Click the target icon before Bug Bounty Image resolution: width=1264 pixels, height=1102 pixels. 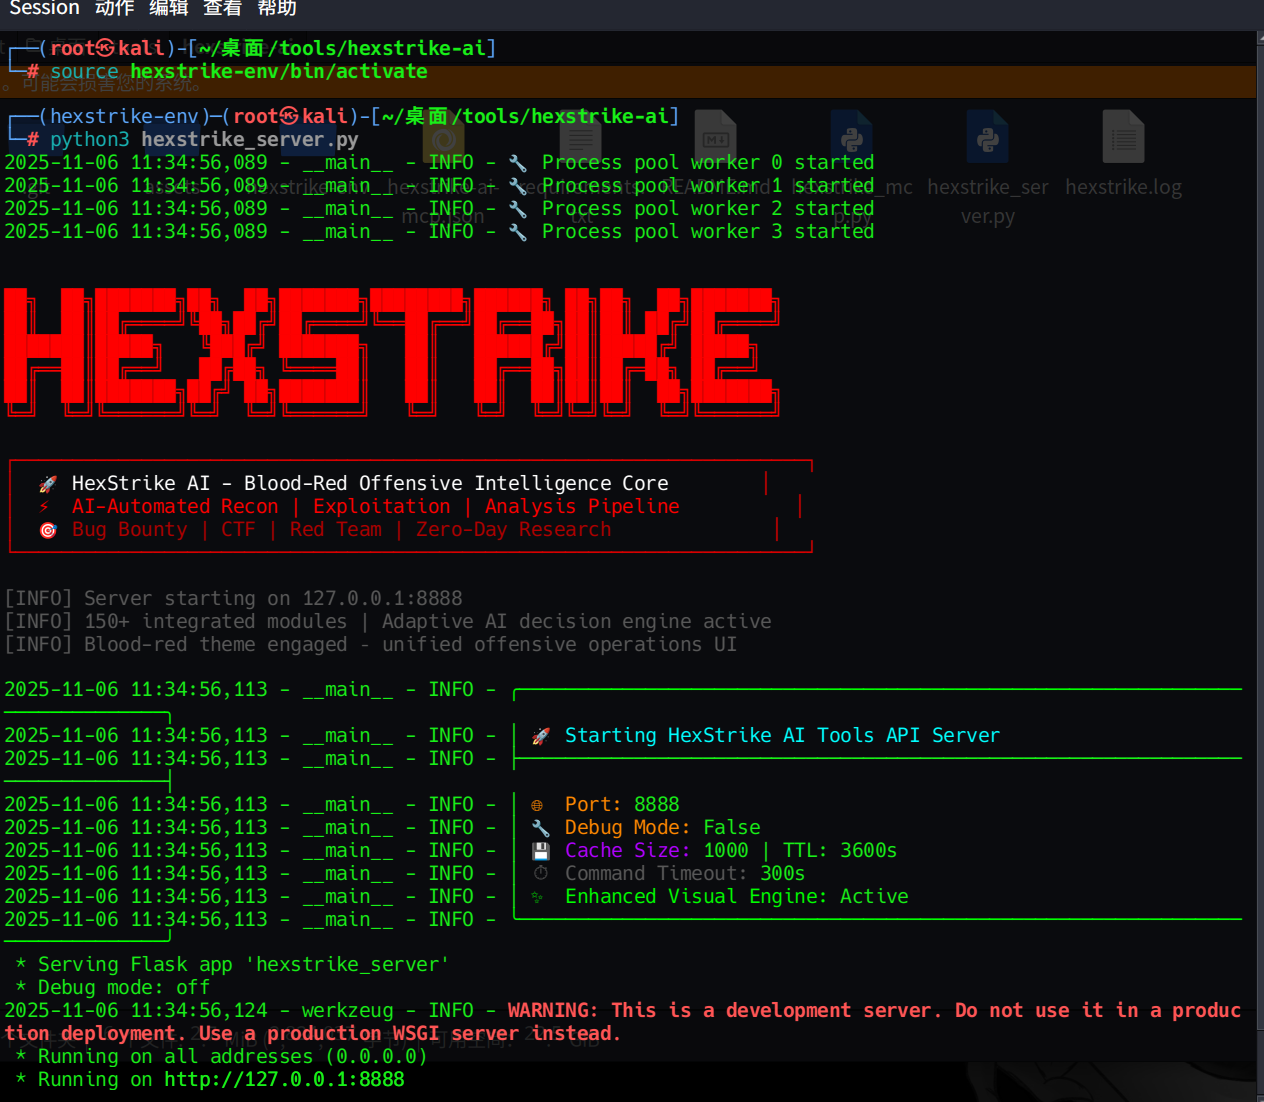click(48, 530)
